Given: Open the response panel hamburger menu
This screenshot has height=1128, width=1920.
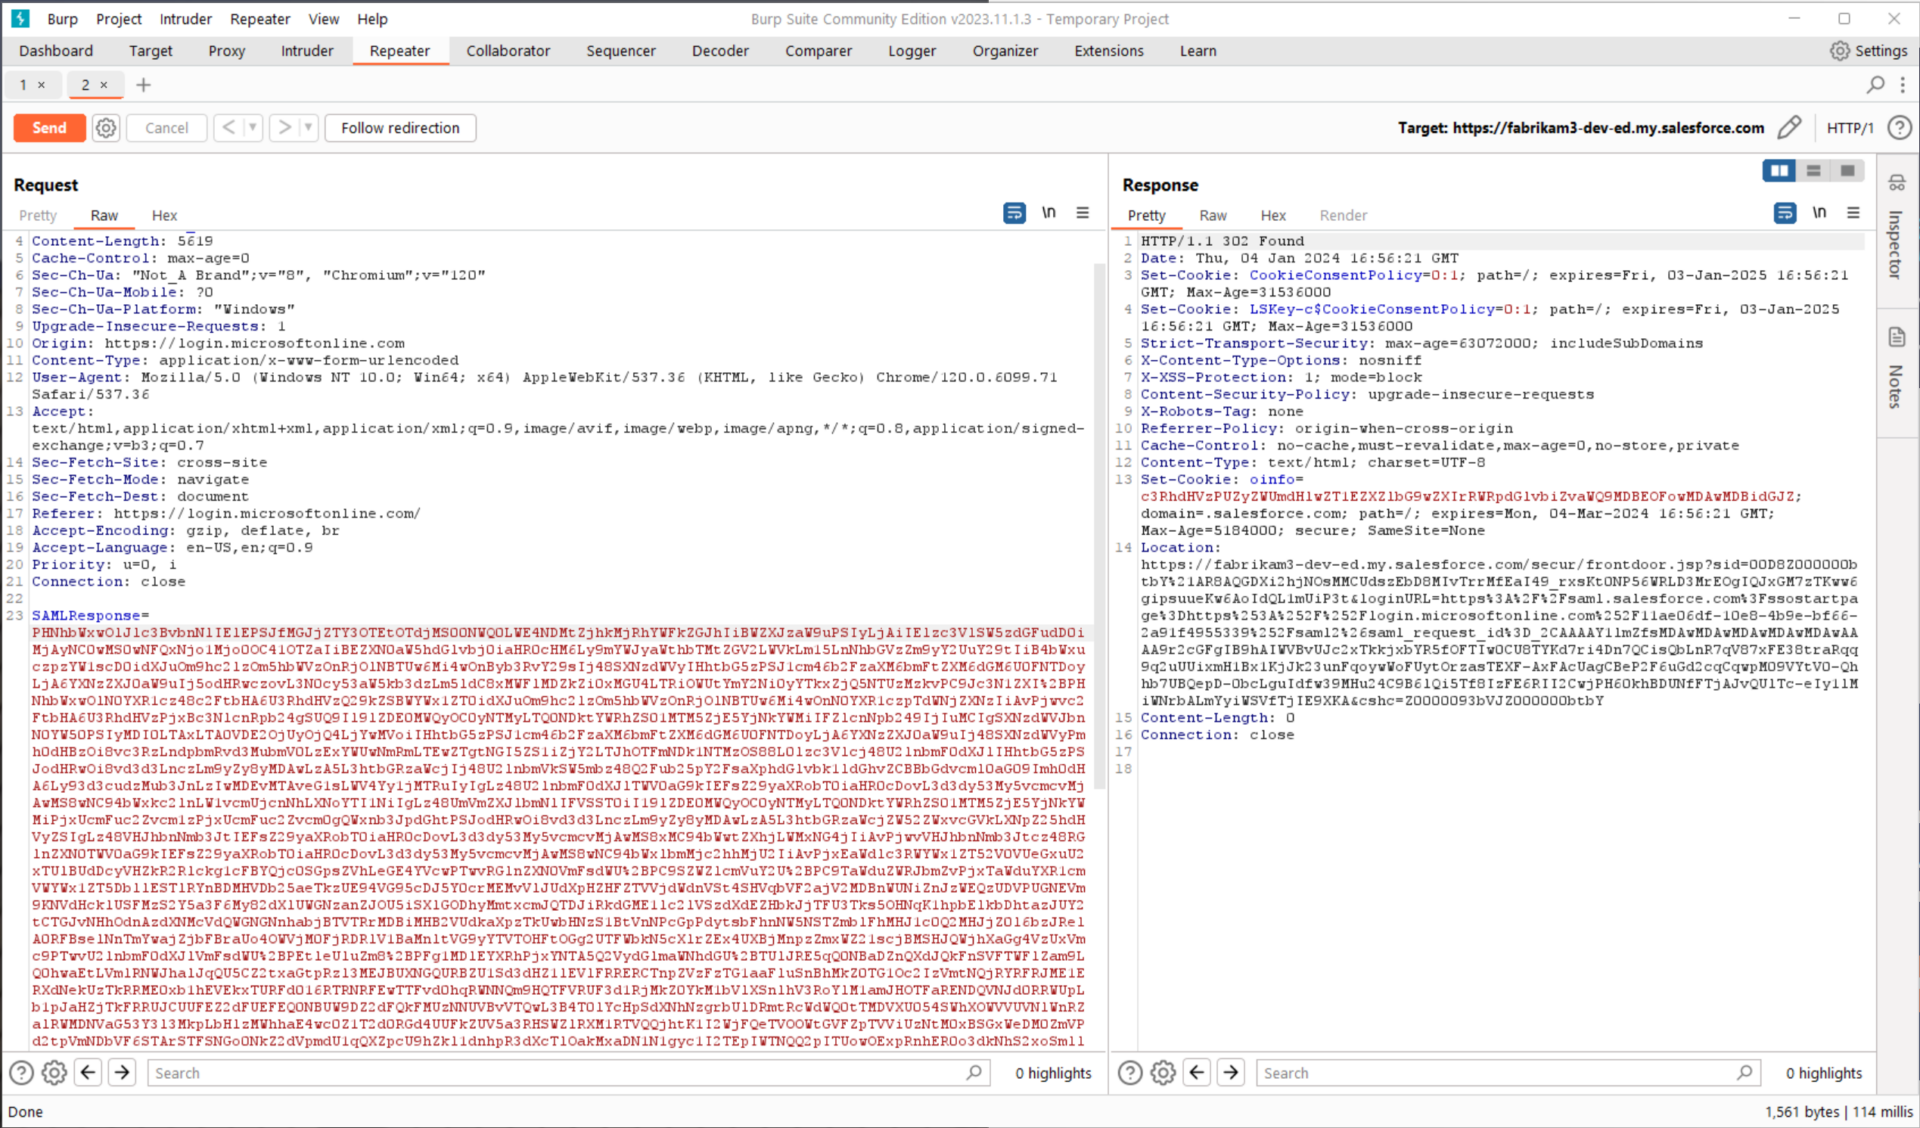Looking at the screenshot, I should pyautogui.click(x=1855, y=213).
